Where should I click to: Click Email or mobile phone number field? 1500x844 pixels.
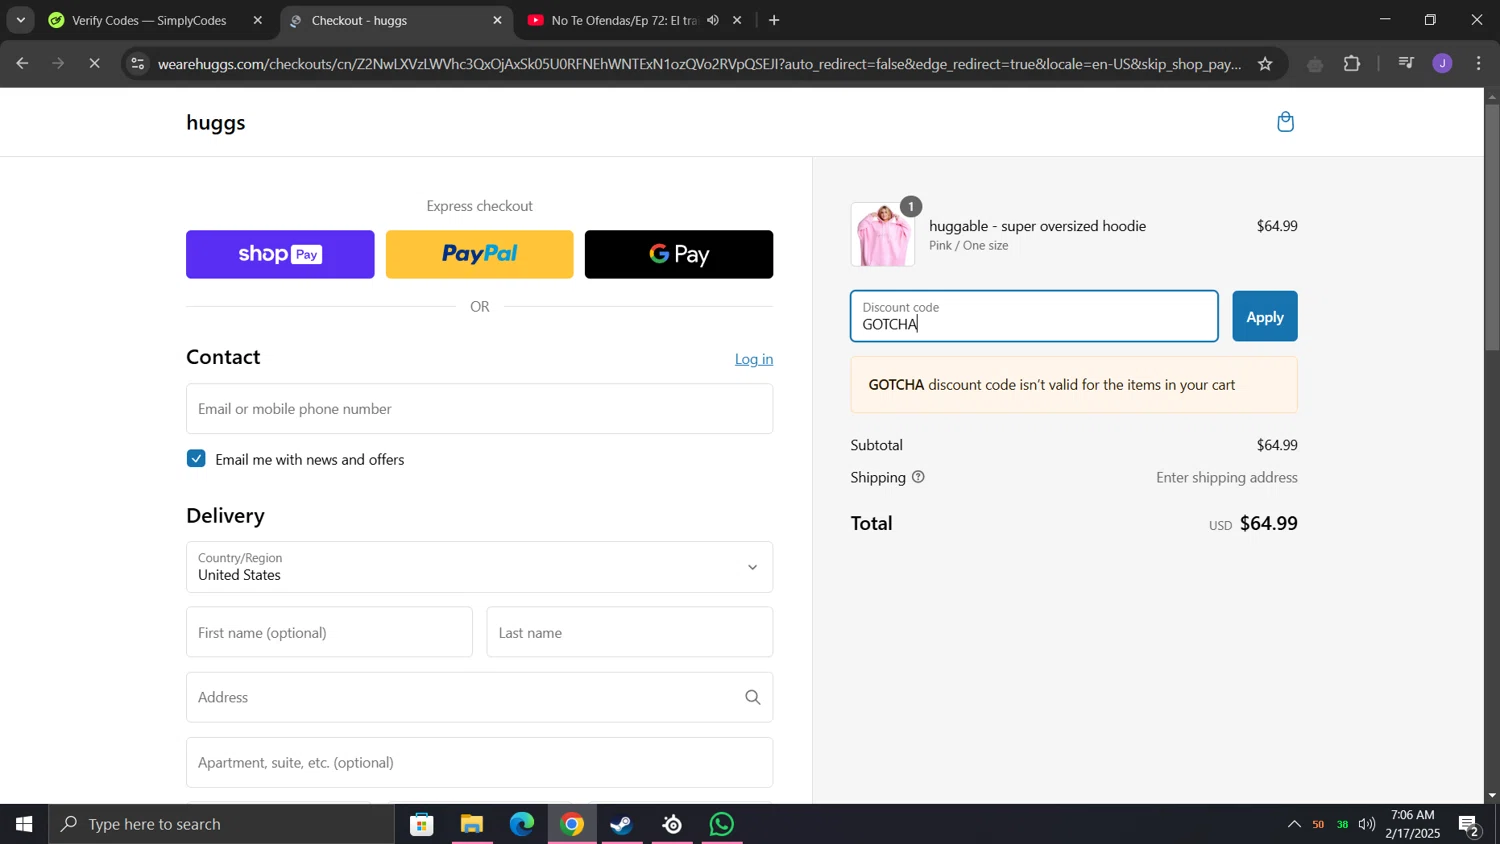pyautogui.click(x=479, y=409)
